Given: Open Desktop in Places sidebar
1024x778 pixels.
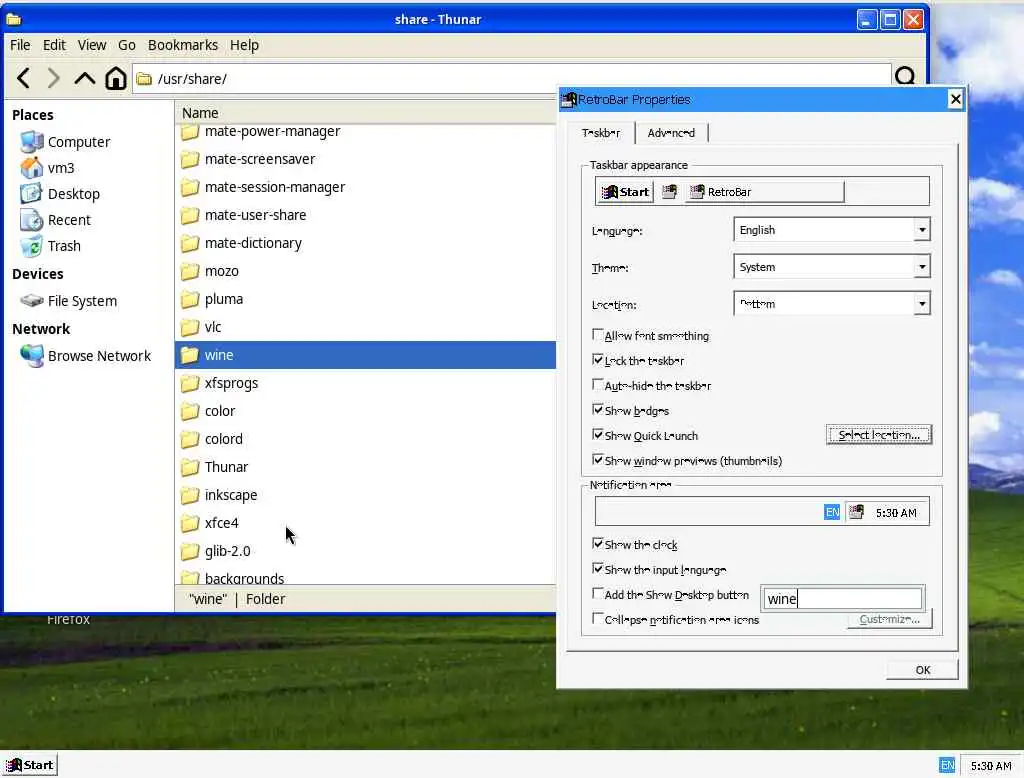Looking at the screenshot, I should [x=60, y=194].
